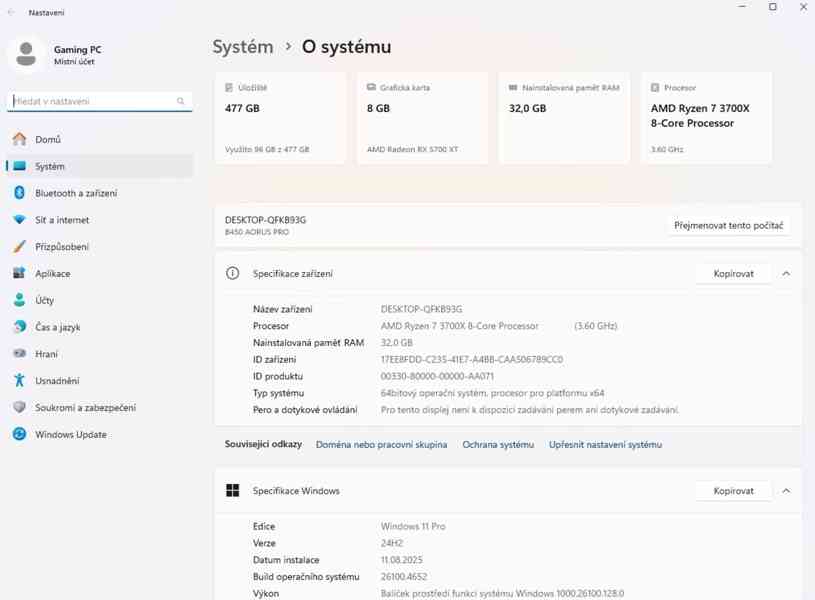Click the RAM memory card icon
The image size is (815, 600).
point(513,87)
